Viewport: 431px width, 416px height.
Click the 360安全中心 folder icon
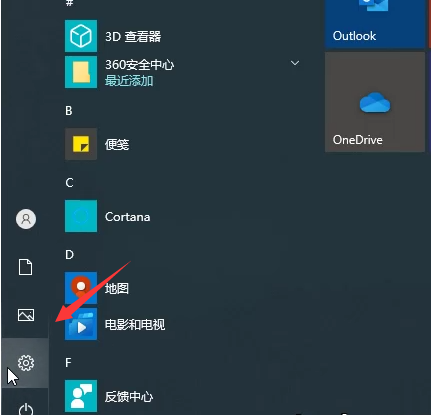tap(81, 72)
